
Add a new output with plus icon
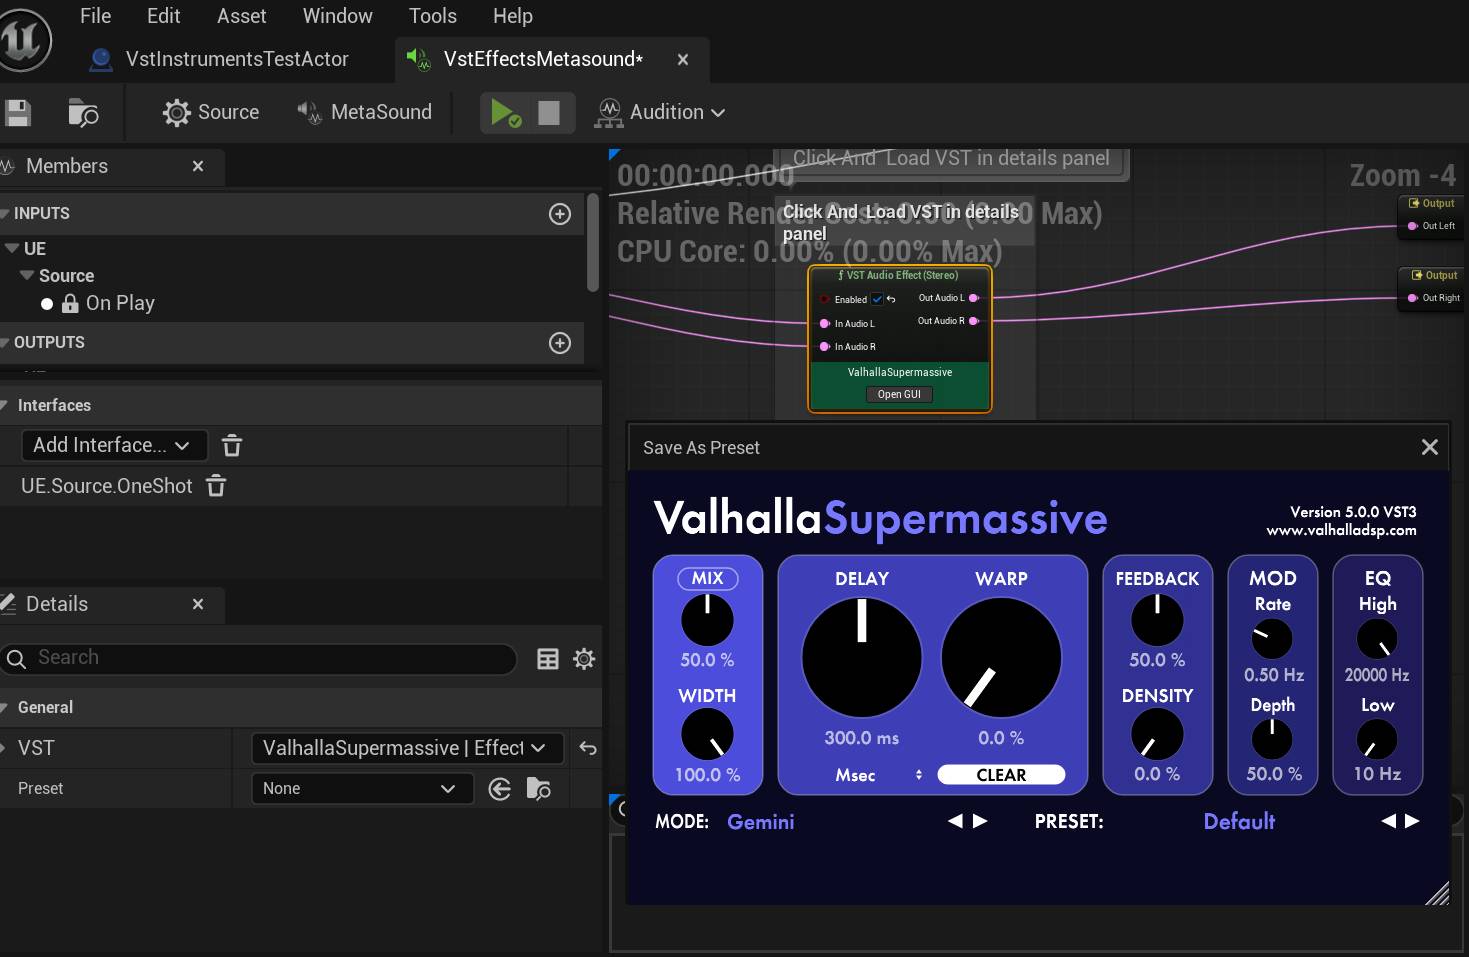[x=560, y=343]
